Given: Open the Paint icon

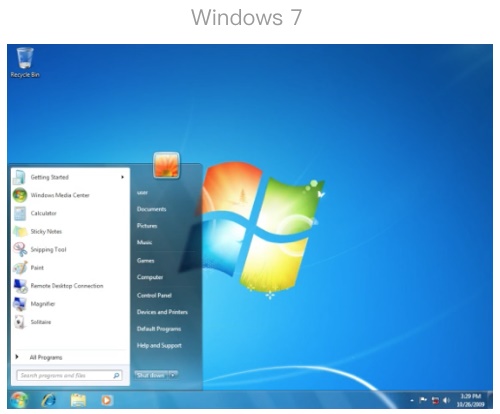Looking at the screenshot, I should tap(20, 267).
